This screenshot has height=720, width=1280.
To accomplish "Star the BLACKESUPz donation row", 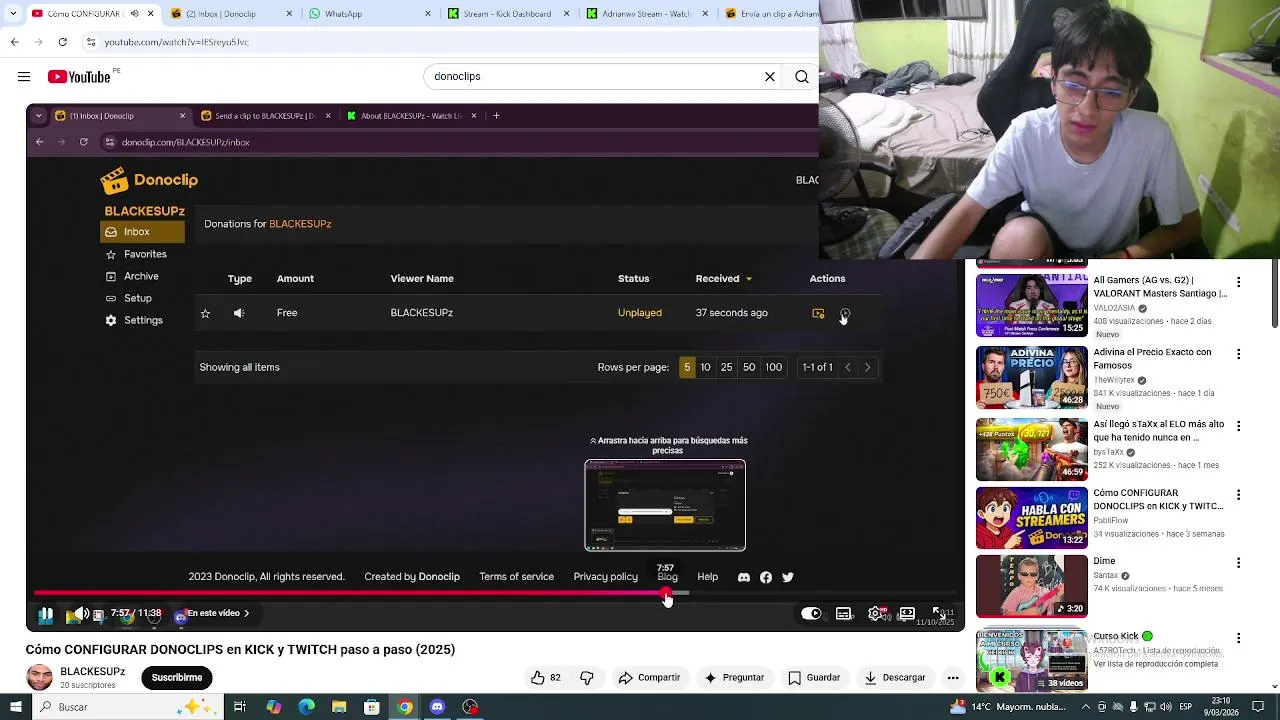I will (x=205, y=313).
